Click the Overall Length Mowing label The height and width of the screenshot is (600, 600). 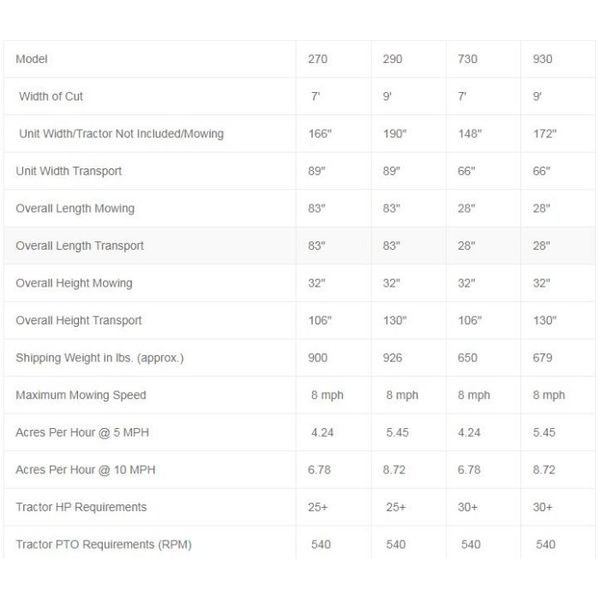[x=75, y=208]
